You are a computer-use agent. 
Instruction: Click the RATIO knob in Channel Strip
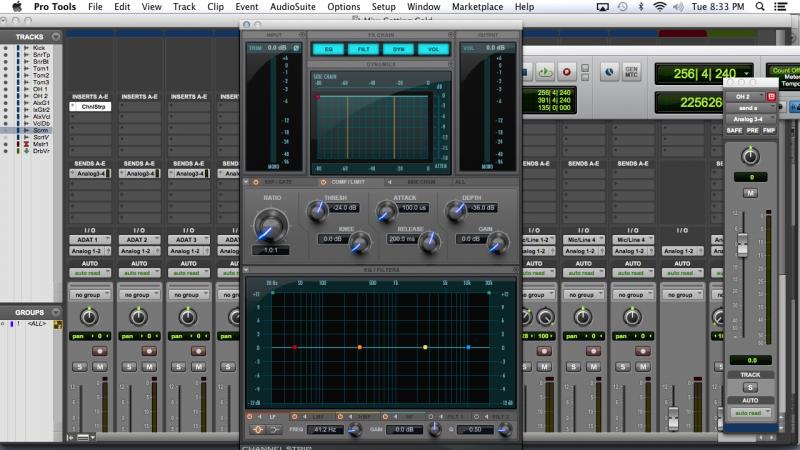270,226
